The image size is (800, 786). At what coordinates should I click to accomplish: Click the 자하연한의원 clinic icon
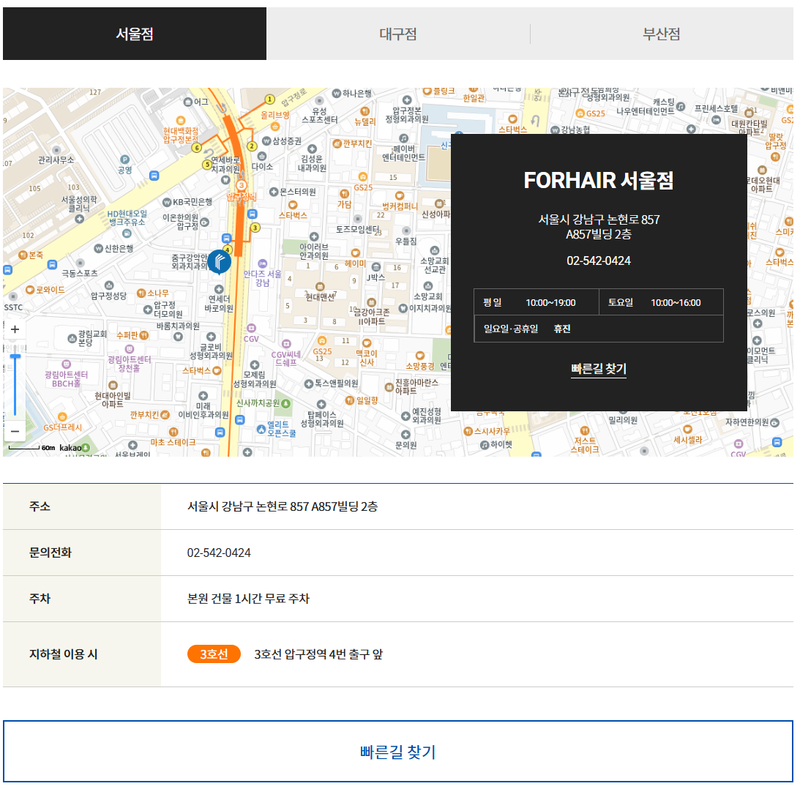tap(774, 422)
